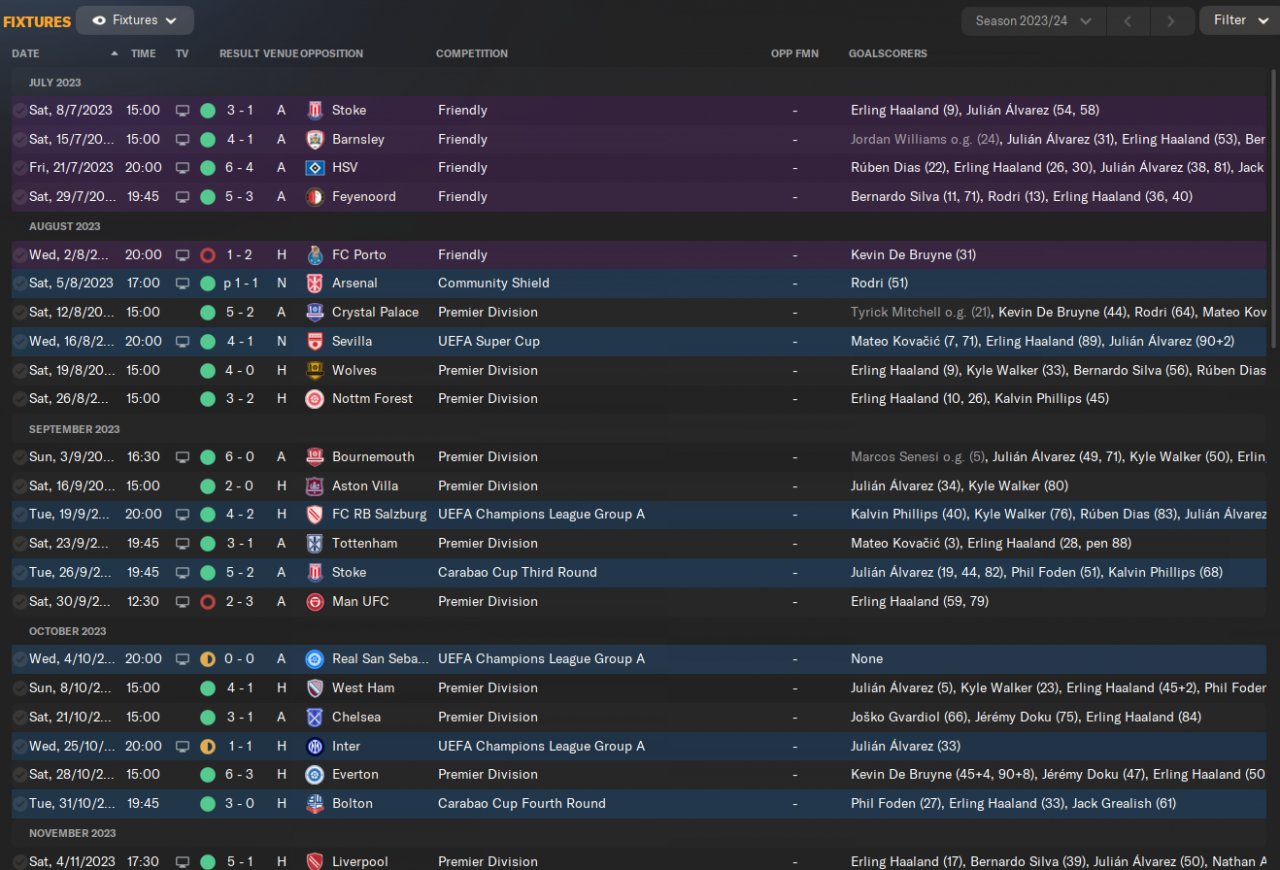Toggle check mark on Liverpool fixture row
1280x870 pixels.
pos(20,861)
